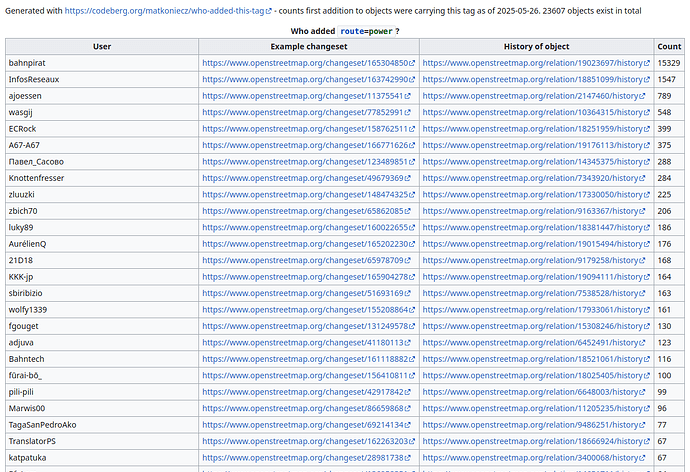This screenshot has width=690, height=472.
Task: Open changeset 77852991 for wasgij
Action: pos(306,112)
